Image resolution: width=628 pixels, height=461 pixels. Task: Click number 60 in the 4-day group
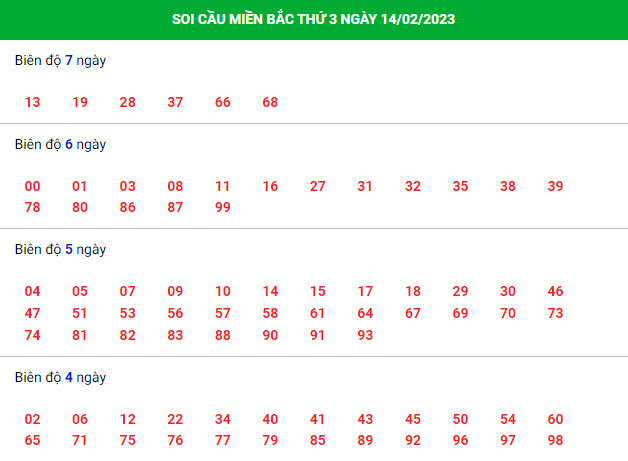click(555, 419)
